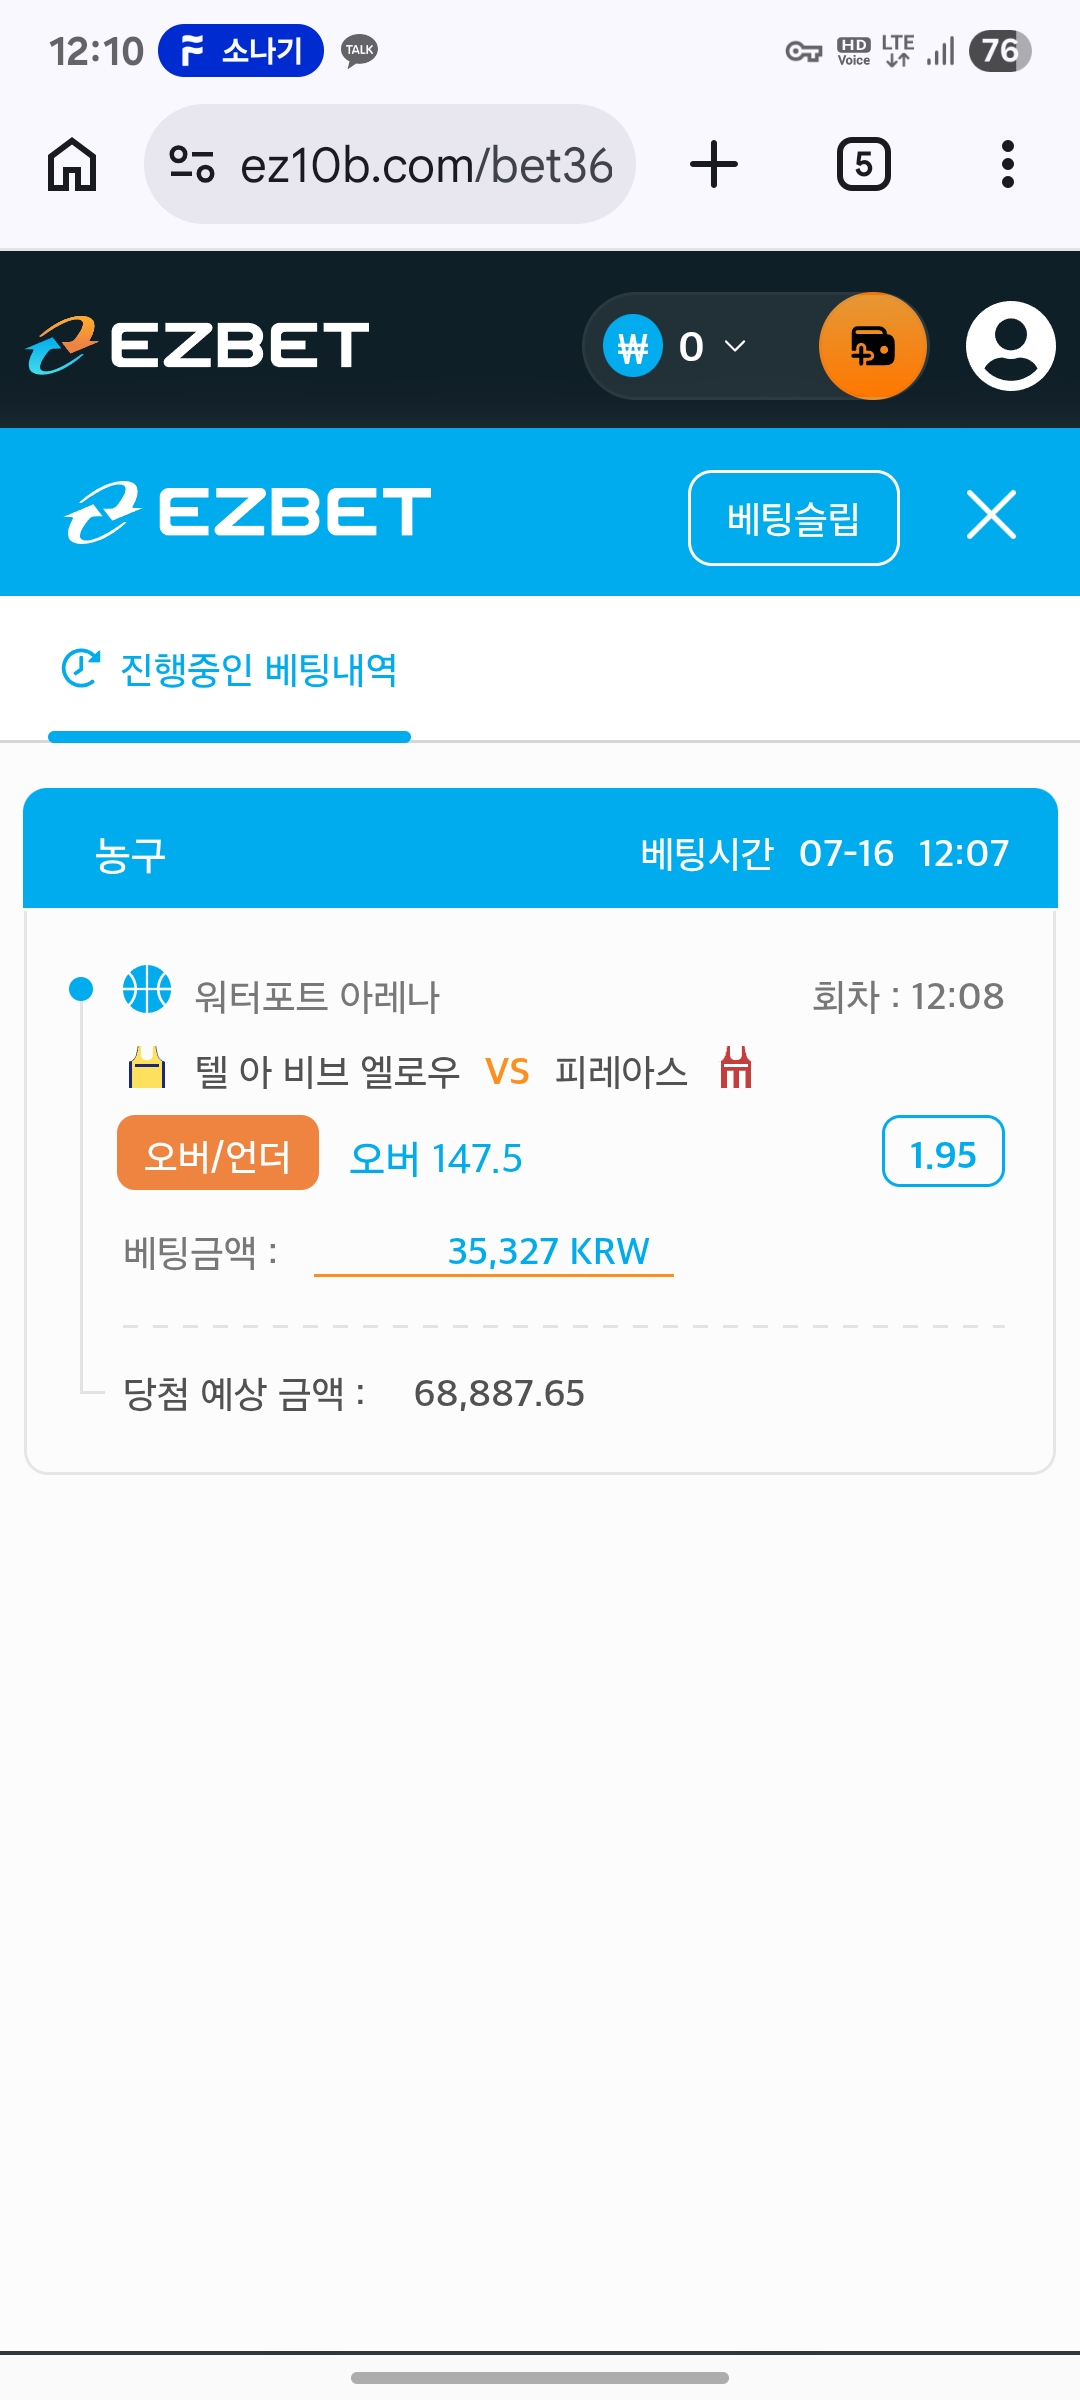
Task: Tap the won currency icon
Action: pyautogui.click(x=633, y=346)
